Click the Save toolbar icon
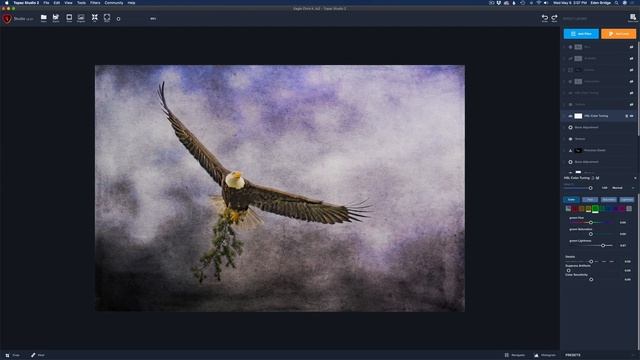This screenshot has height=360, width=640. (x=56, y=18)
